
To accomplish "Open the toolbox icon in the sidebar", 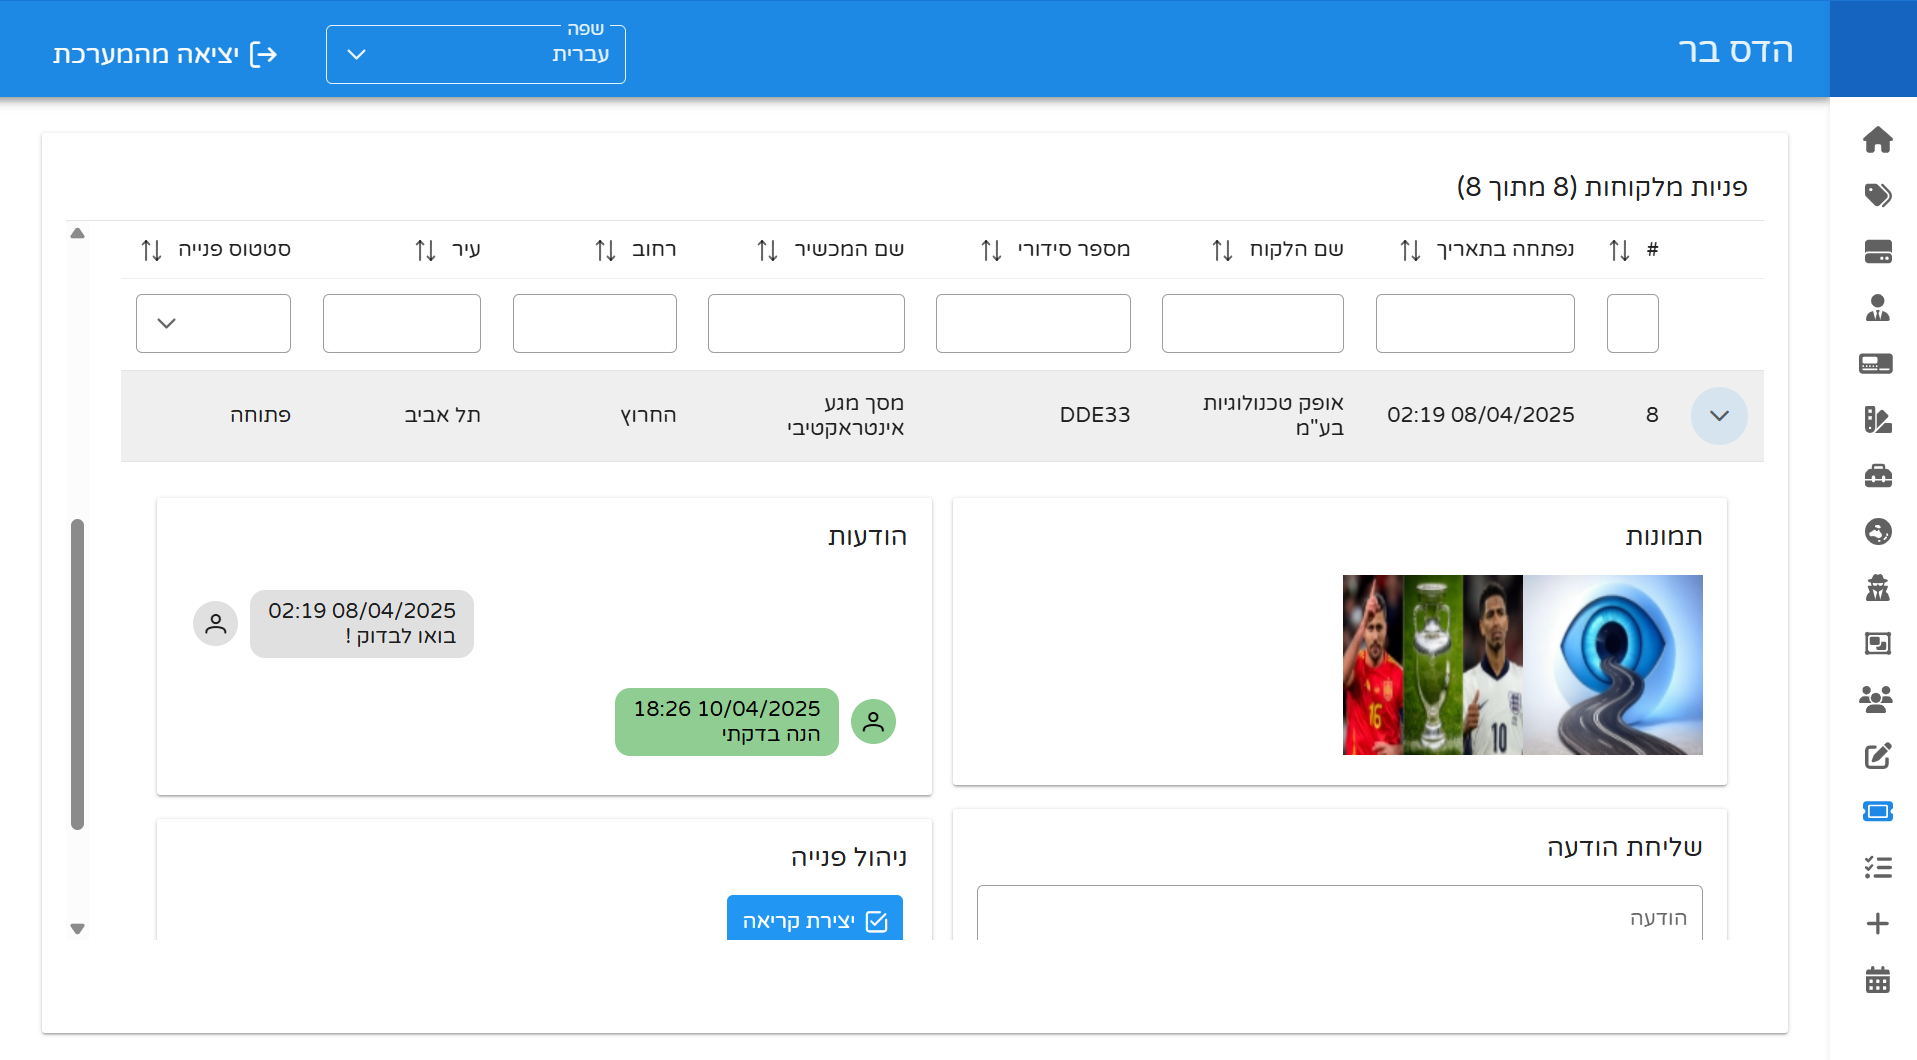I will click(x=1877, y=475).
